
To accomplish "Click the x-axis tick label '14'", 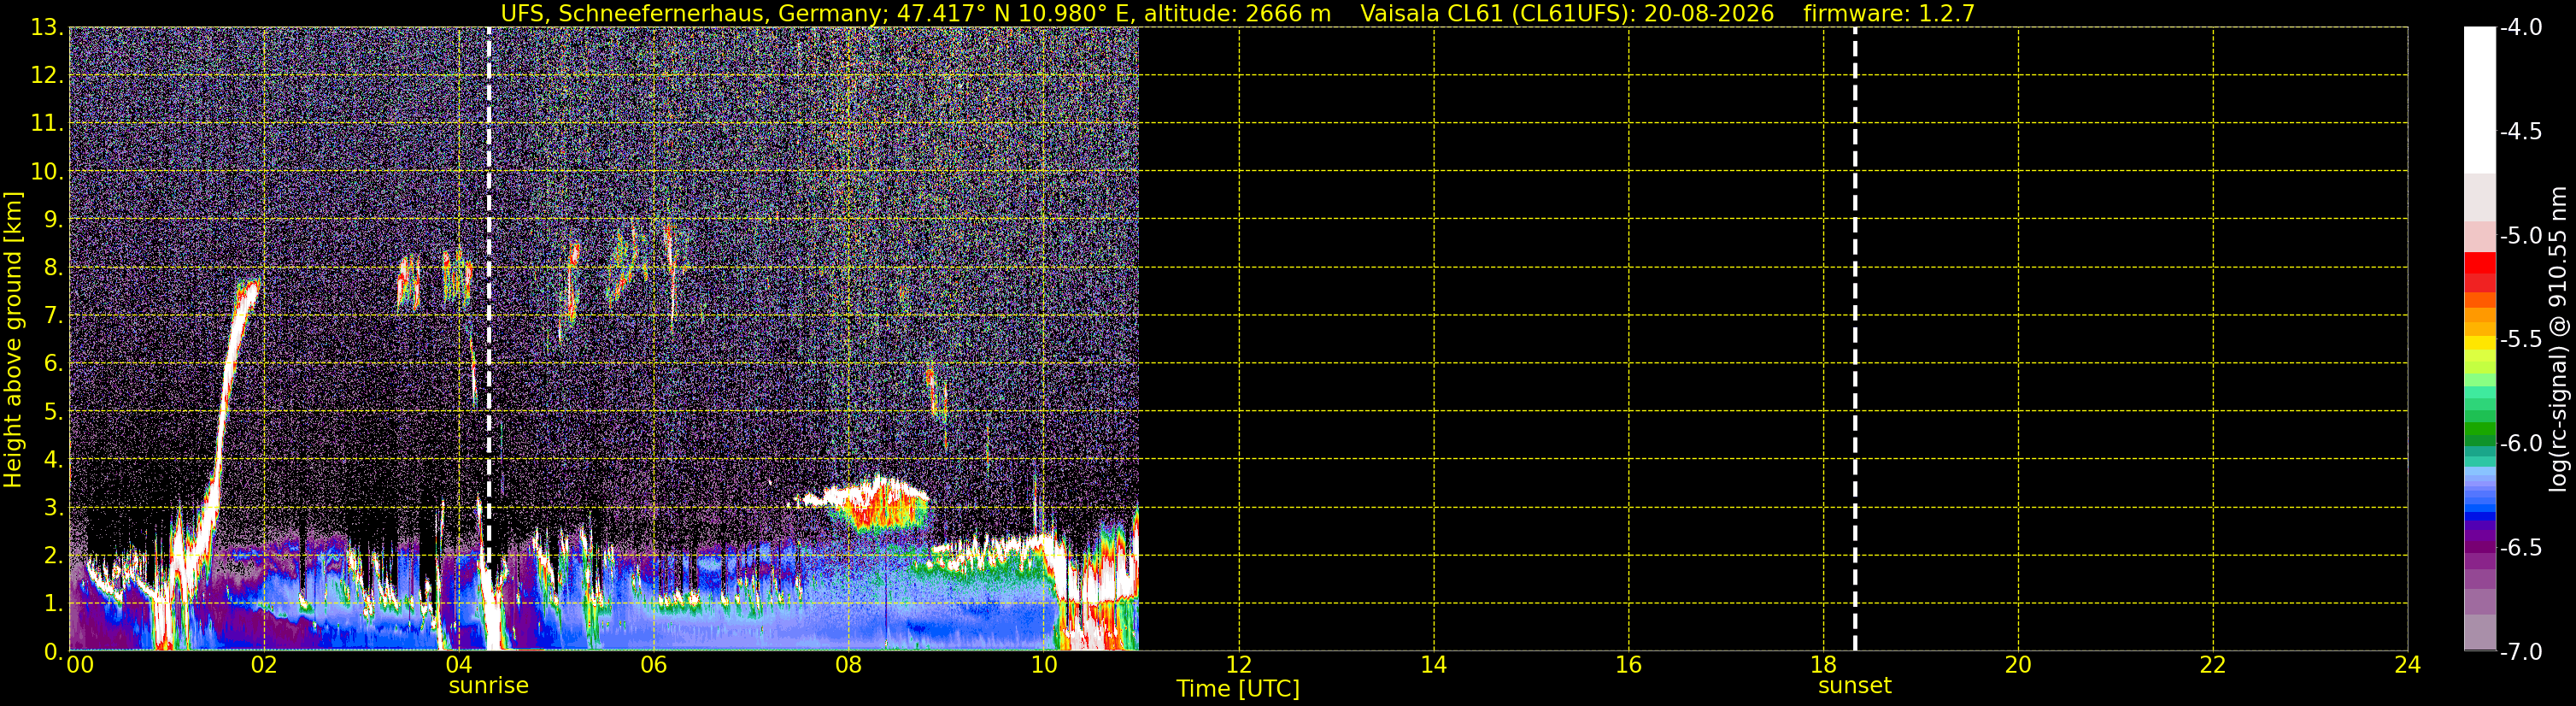I will (x=1434, y=666).
